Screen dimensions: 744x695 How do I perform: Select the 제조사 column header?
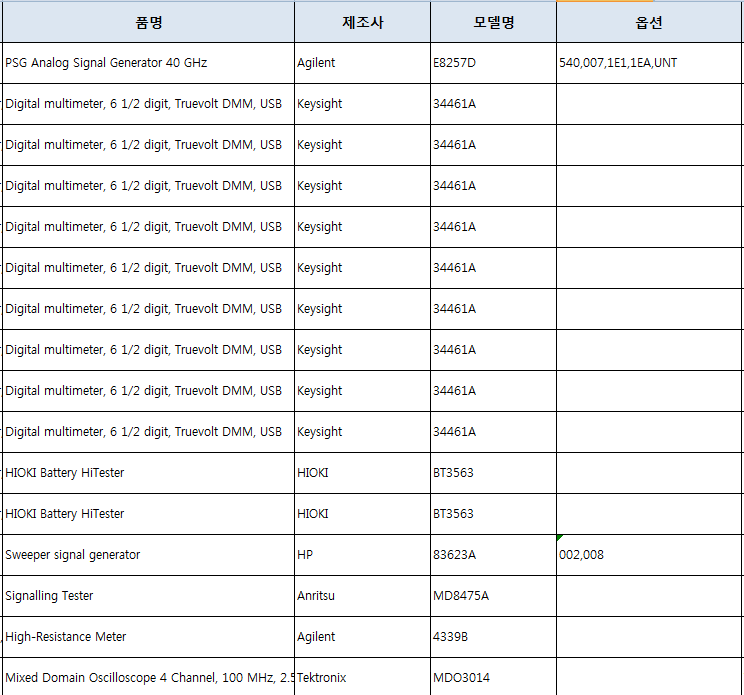tap(362, 22)
